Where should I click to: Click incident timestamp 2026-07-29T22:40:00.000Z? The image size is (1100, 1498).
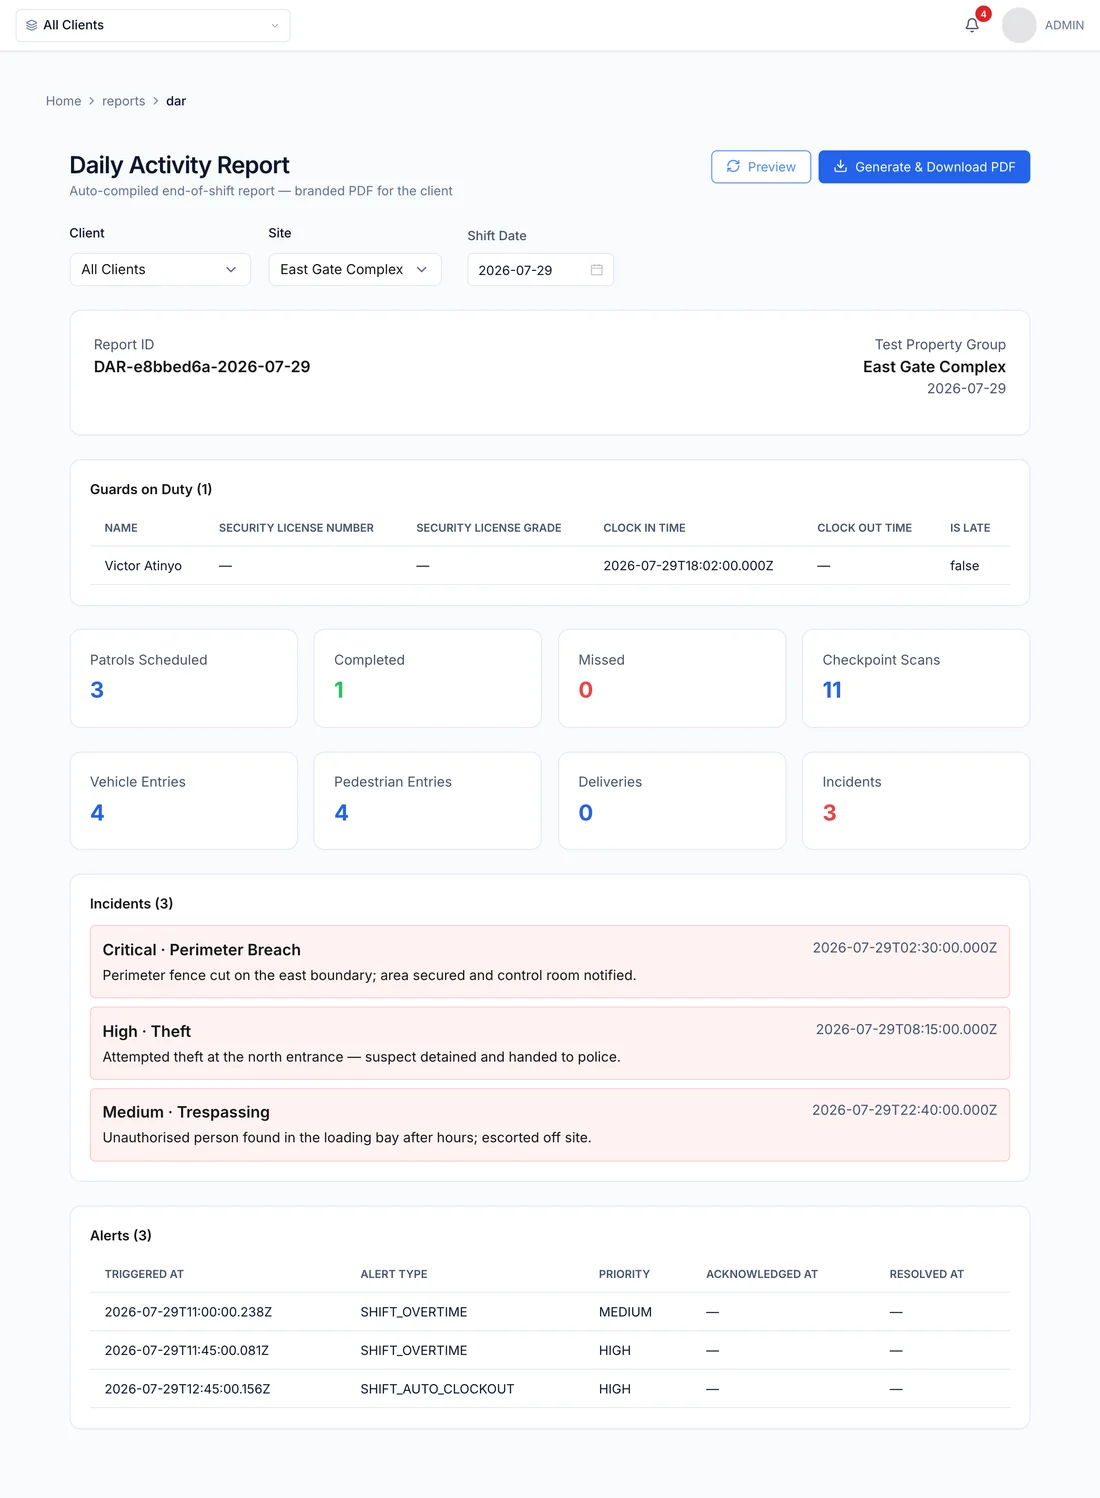[904, 1110]
